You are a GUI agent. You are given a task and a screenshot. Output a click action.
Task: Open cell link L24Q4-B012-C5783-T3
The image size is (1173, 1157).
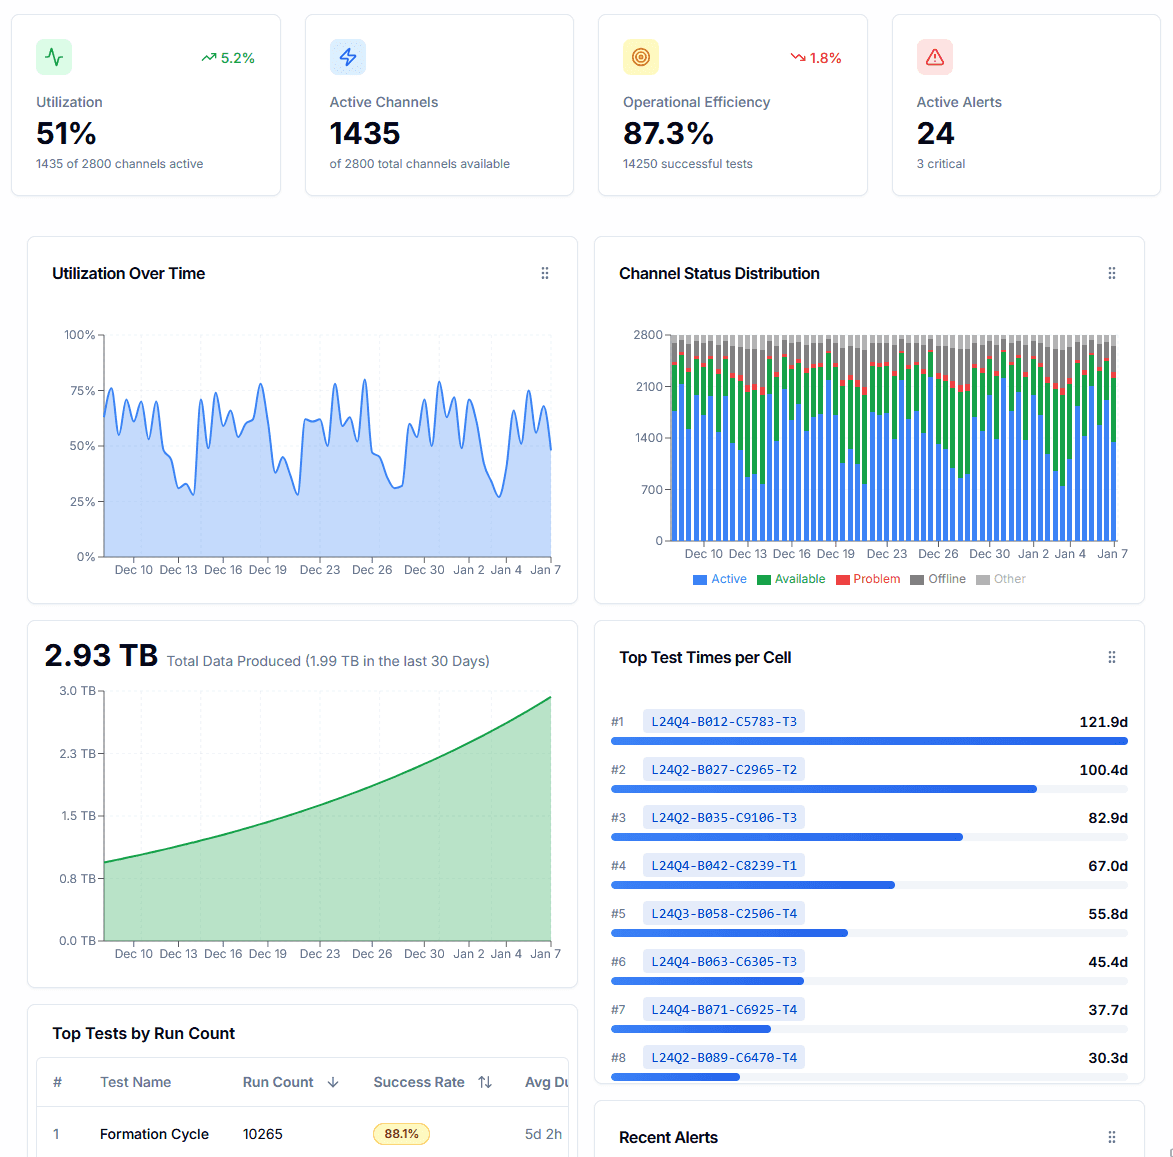[x=723, y=722]
